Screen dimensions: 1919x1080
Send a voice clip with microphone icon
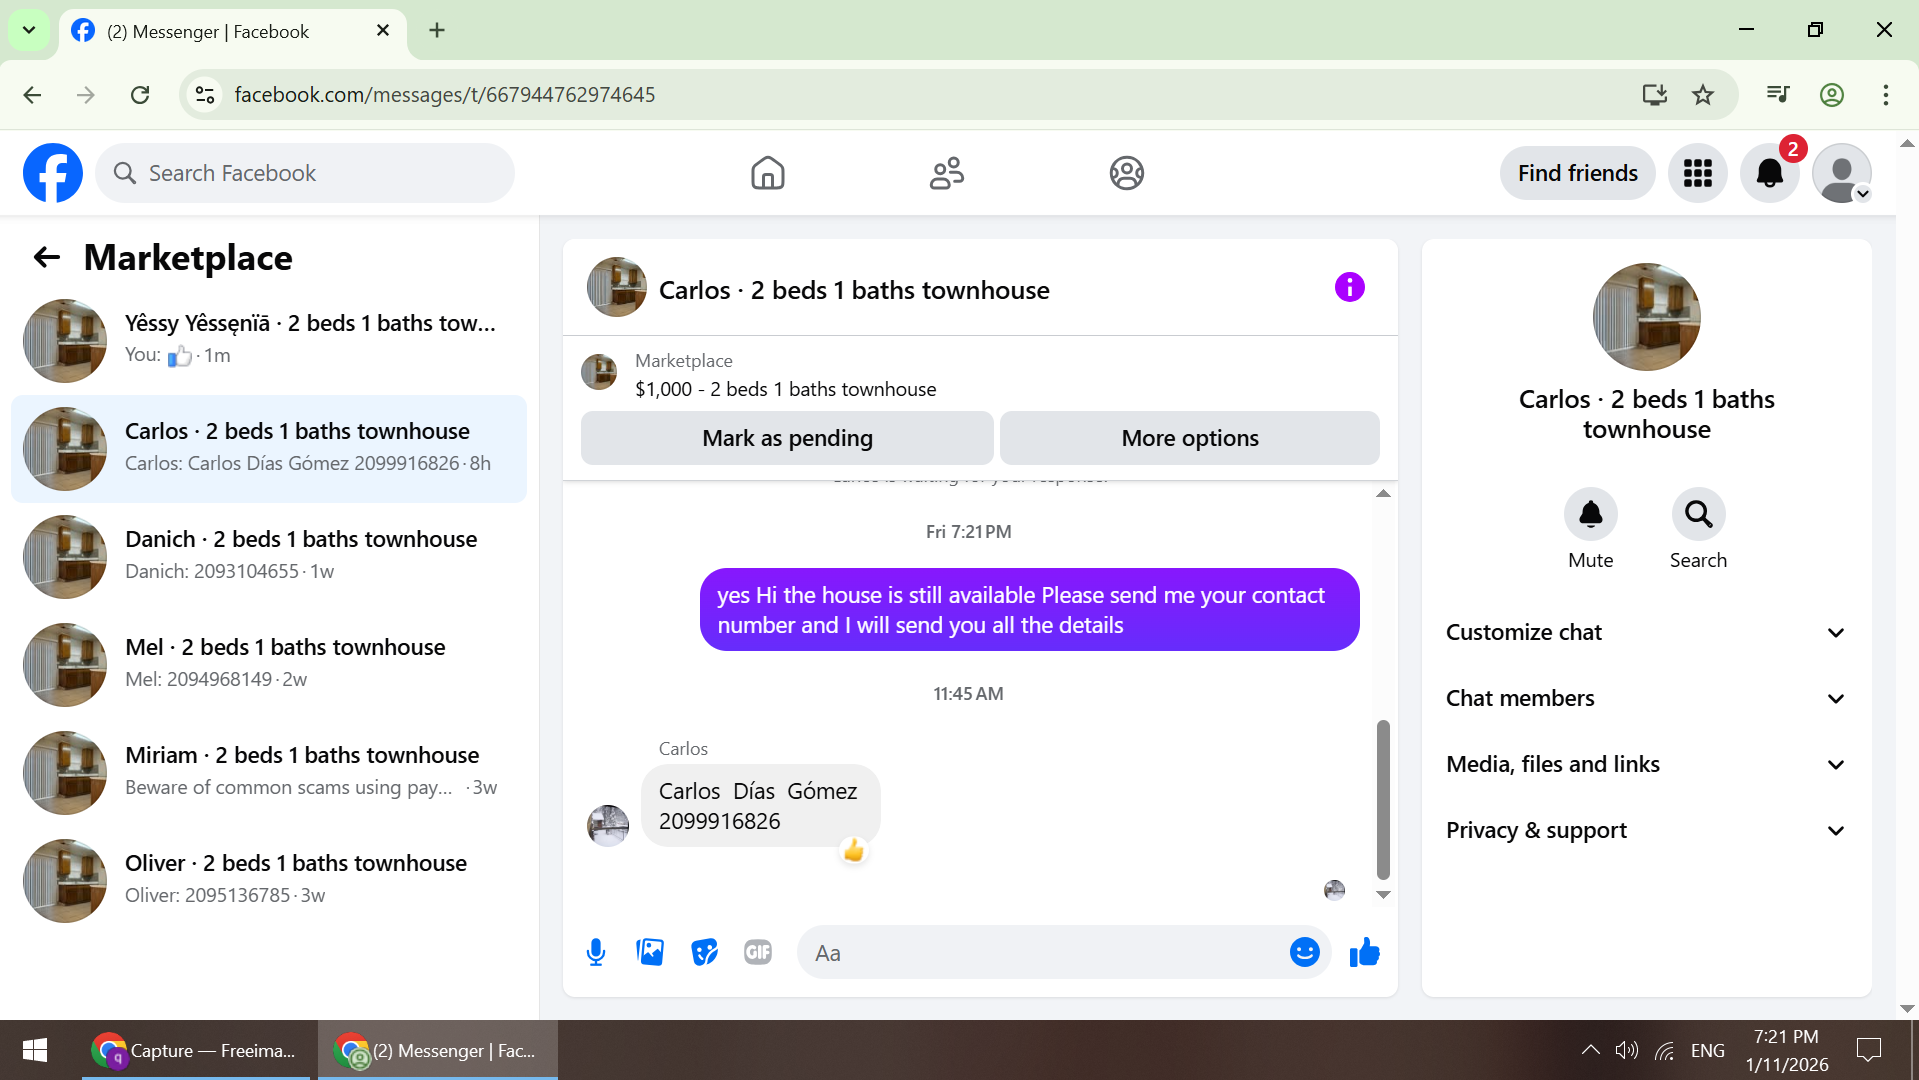coord(596,952)
